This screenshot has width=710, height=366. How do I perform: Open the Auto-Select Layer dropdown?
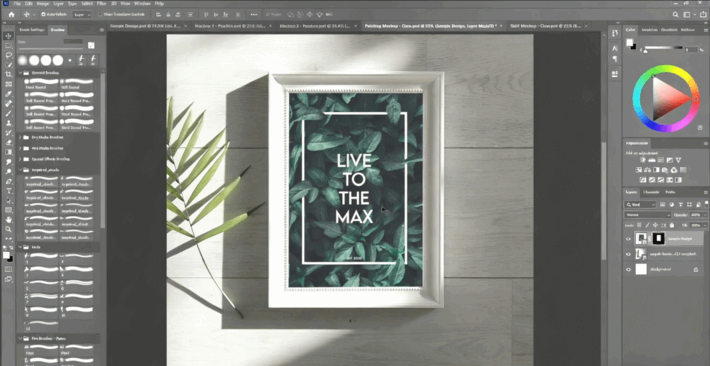tap(82, 14)
